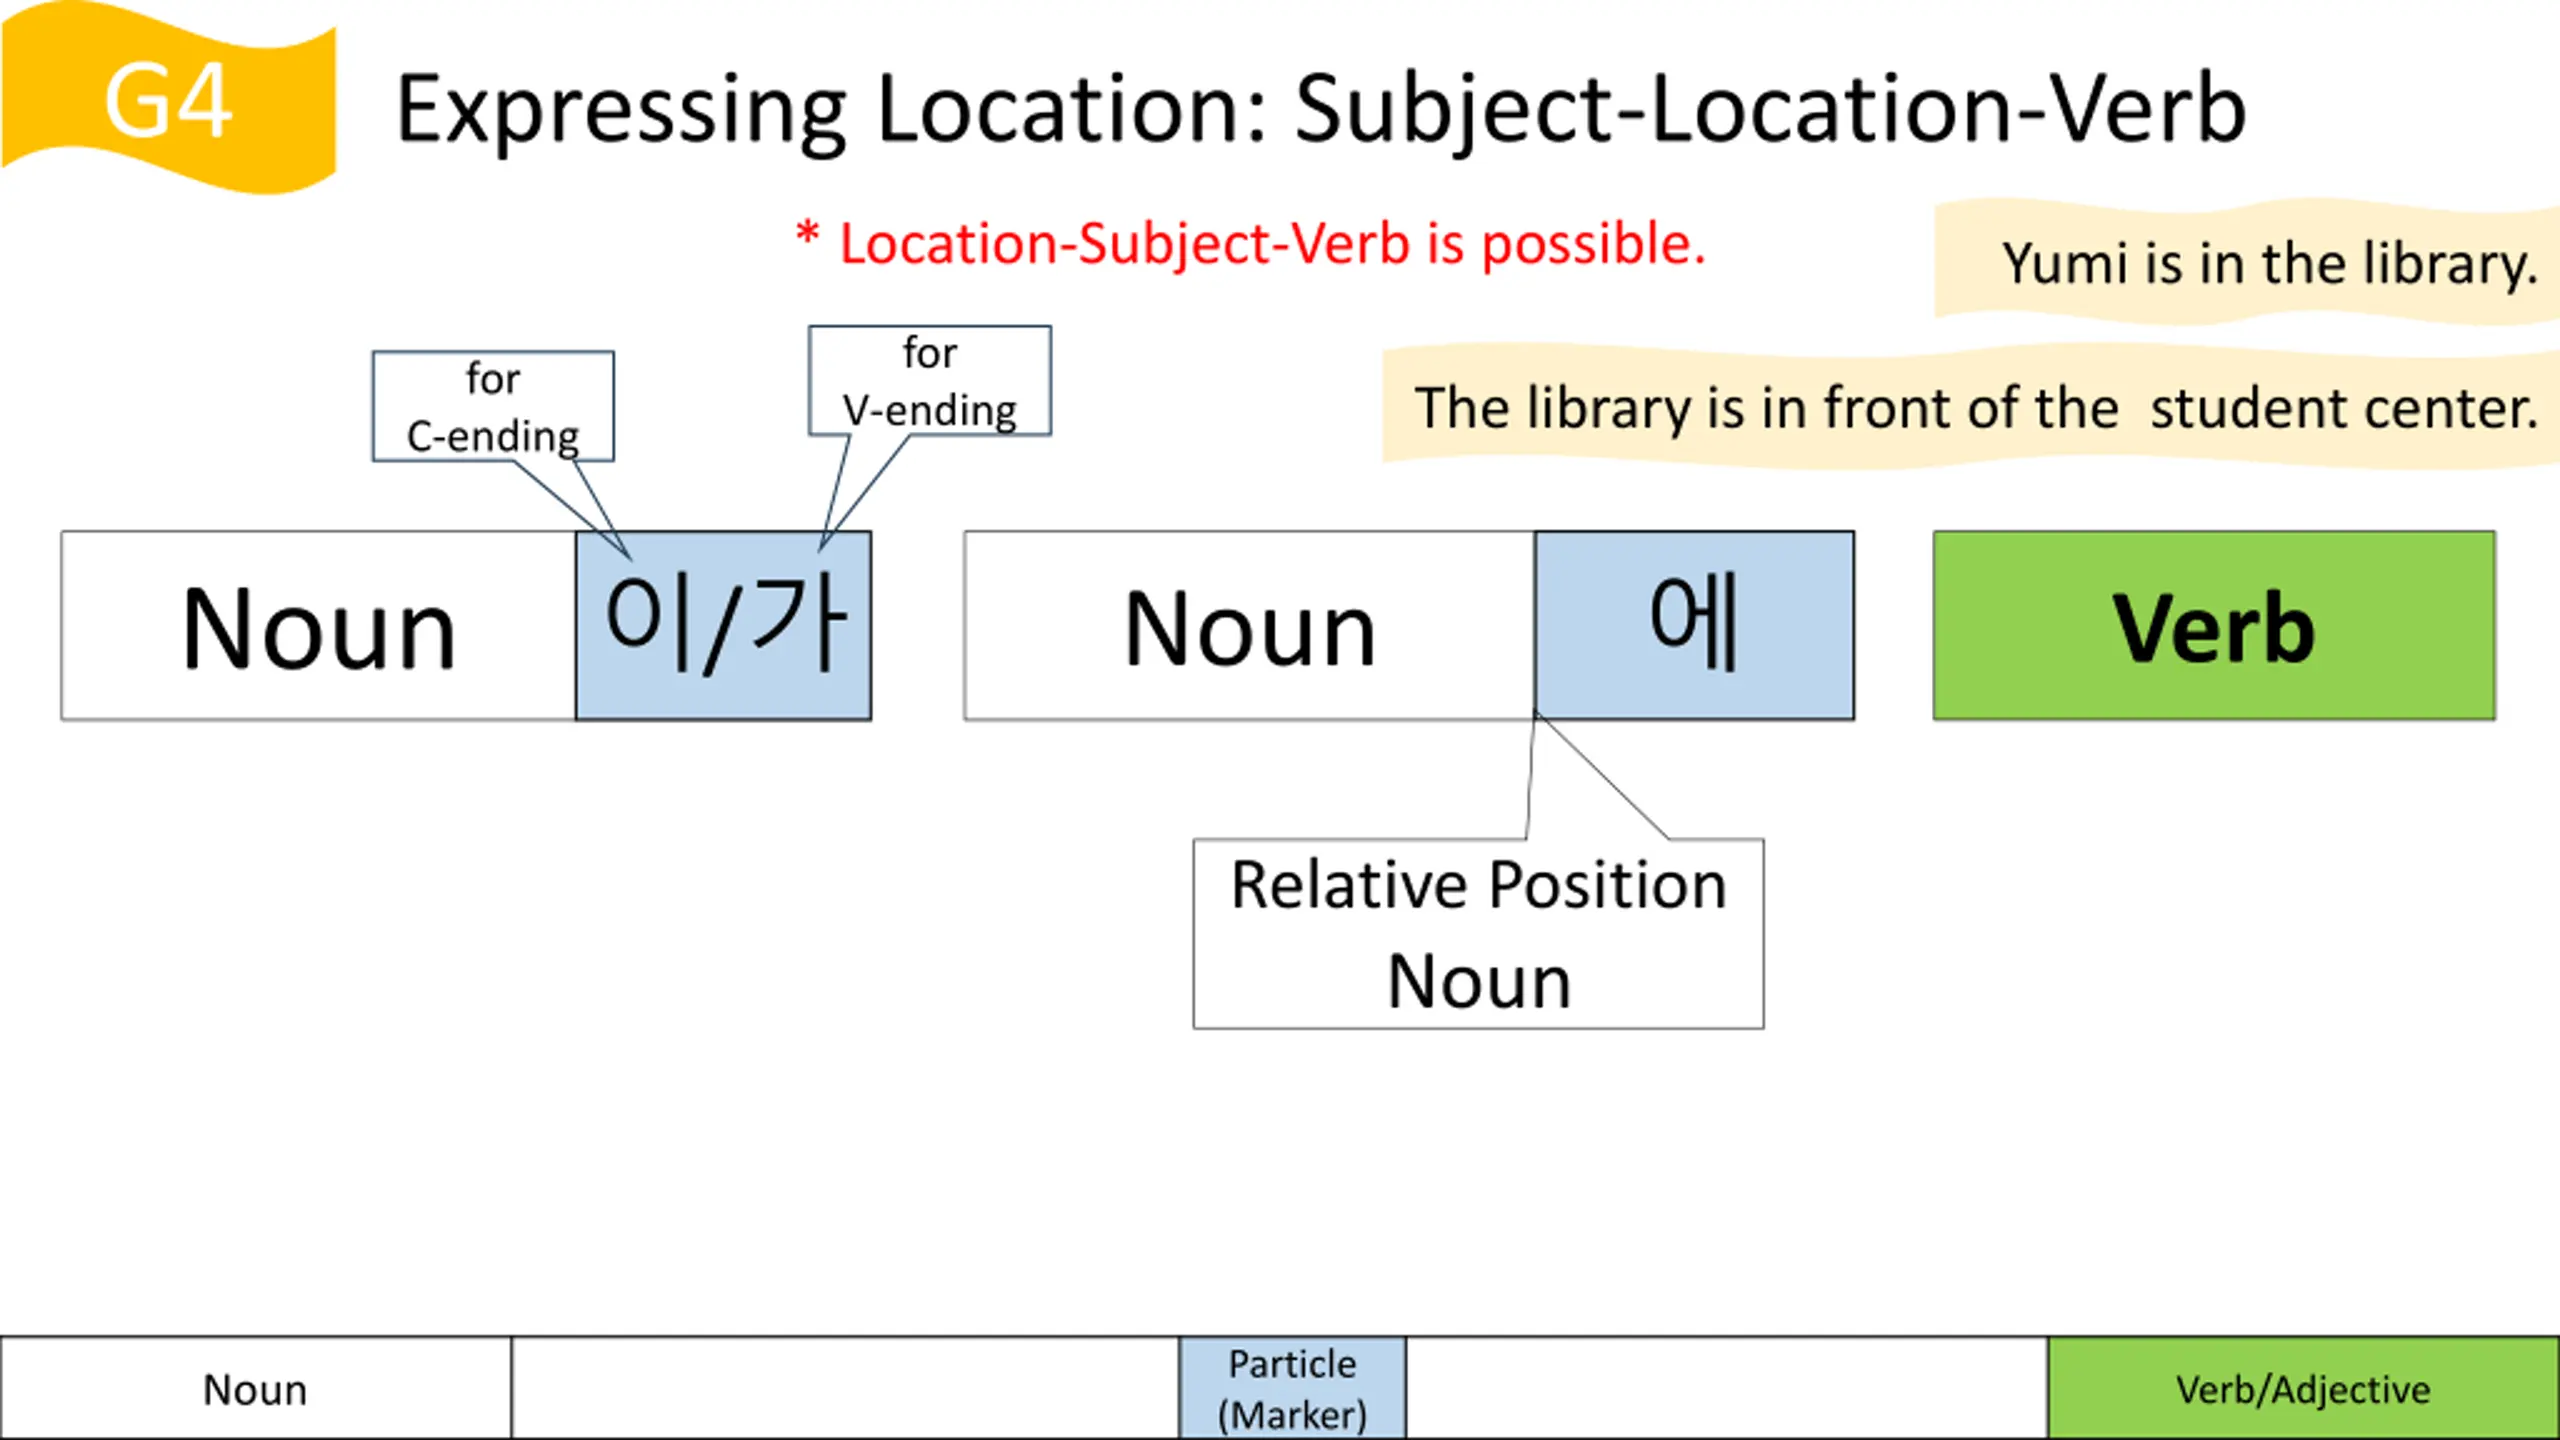Viewport: 2560px width, 1440px height.
Task: Click the red Location-Subject-Verb note
Action: [x=1250, y=244]
